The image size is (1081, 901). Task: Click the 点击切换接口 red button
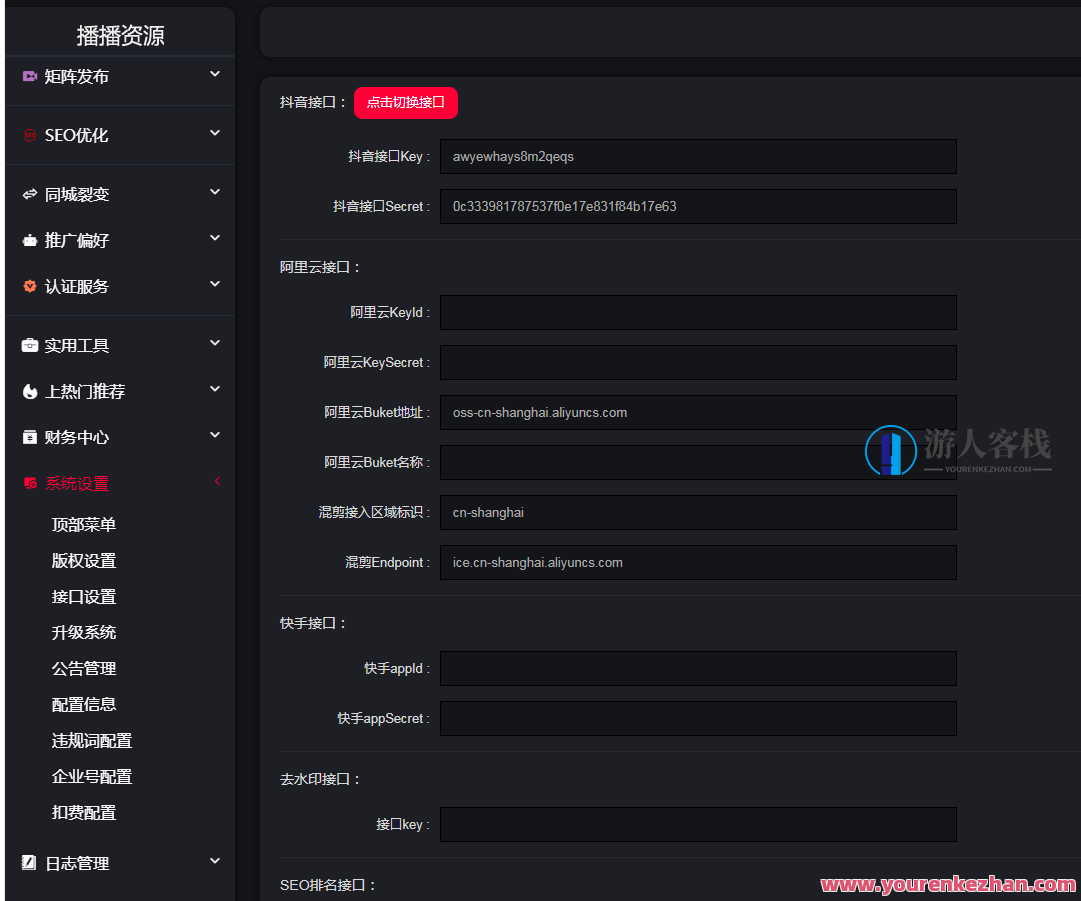405,103
